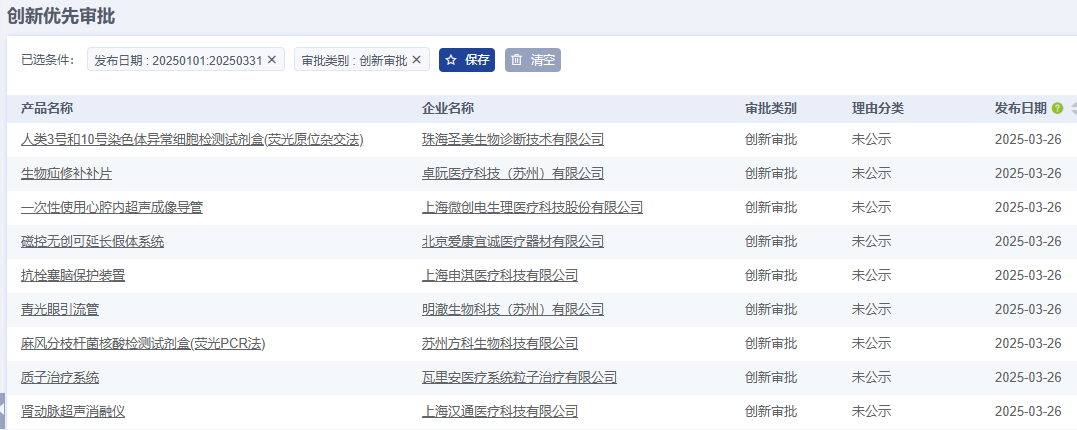The image size is (1077, 430).
Task: Click the 清空 button
Action: coord(533,60)
